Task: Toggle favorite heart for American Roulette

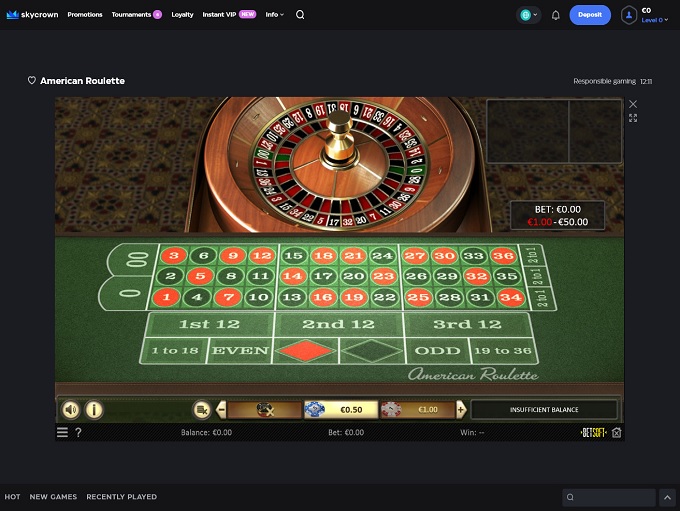Action: [32, 80]
